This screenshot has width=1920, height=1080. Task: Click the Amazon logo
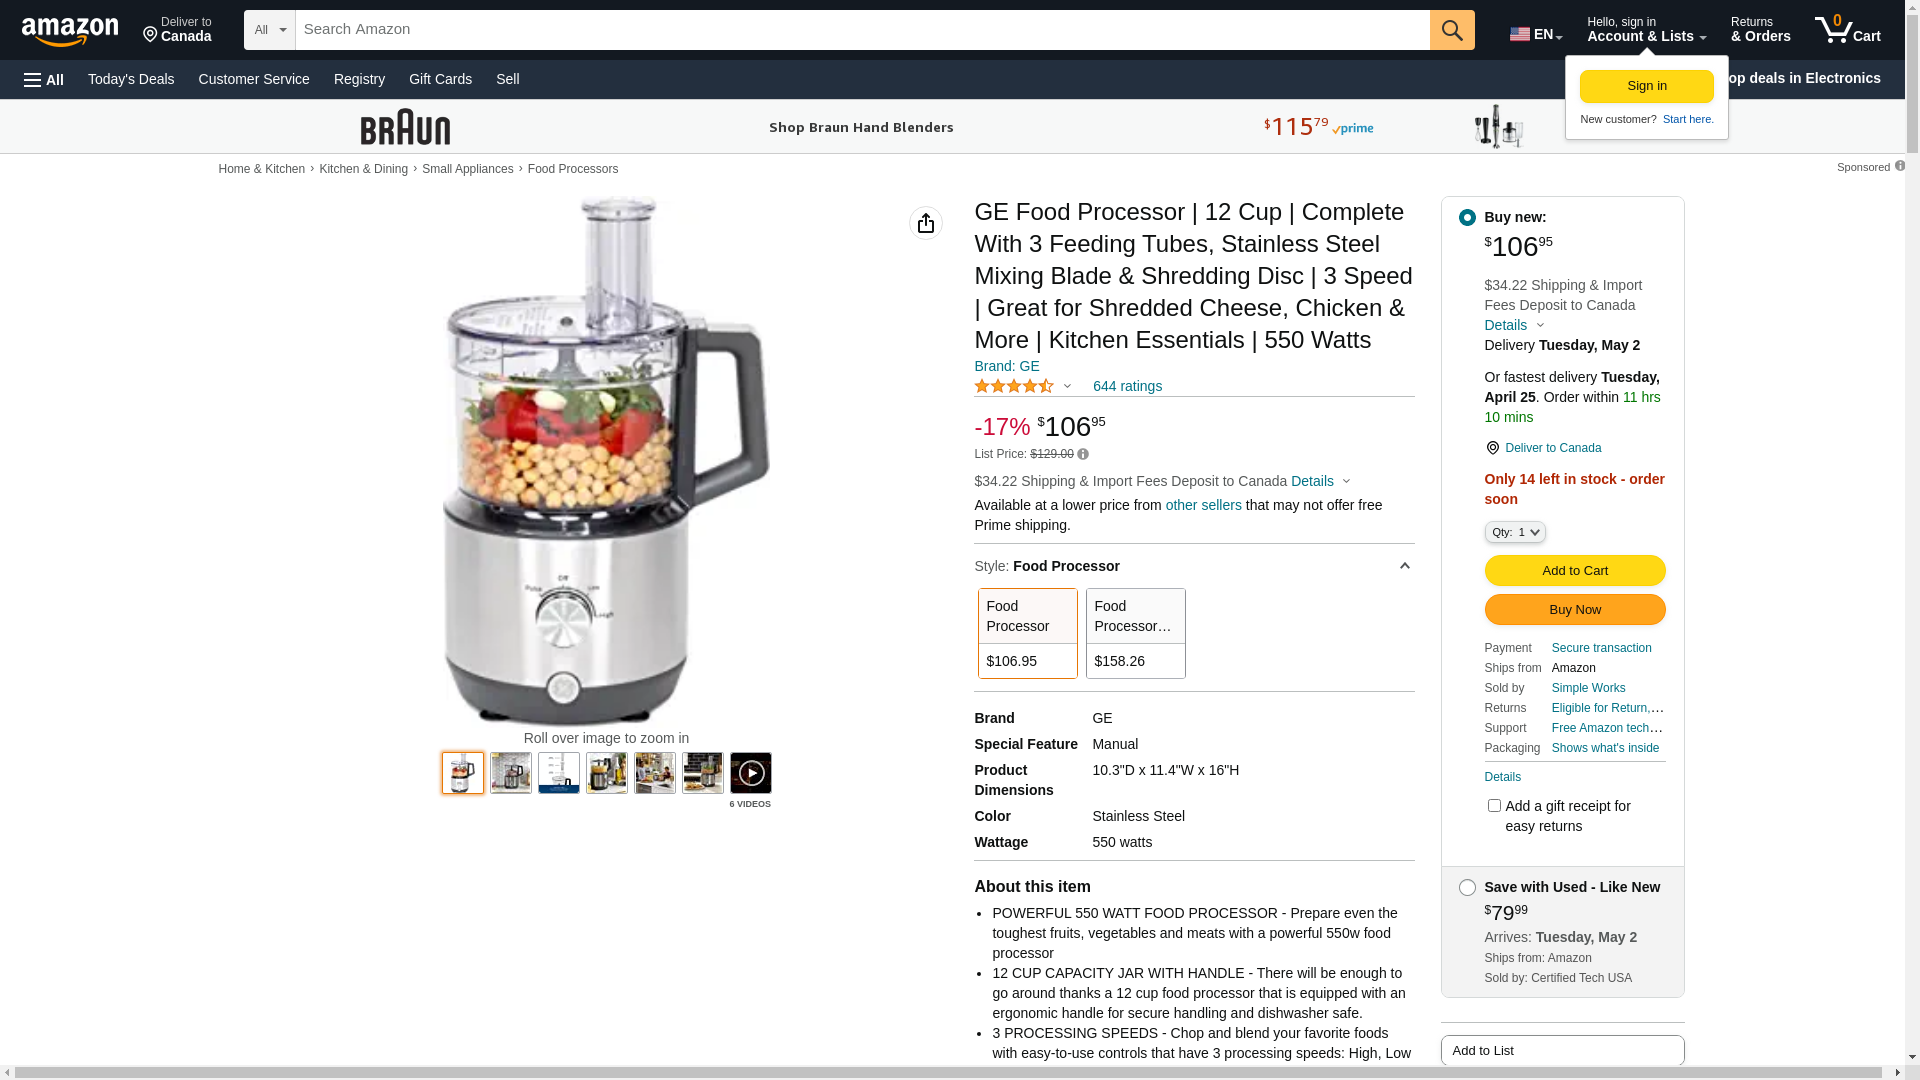(70, 31)
